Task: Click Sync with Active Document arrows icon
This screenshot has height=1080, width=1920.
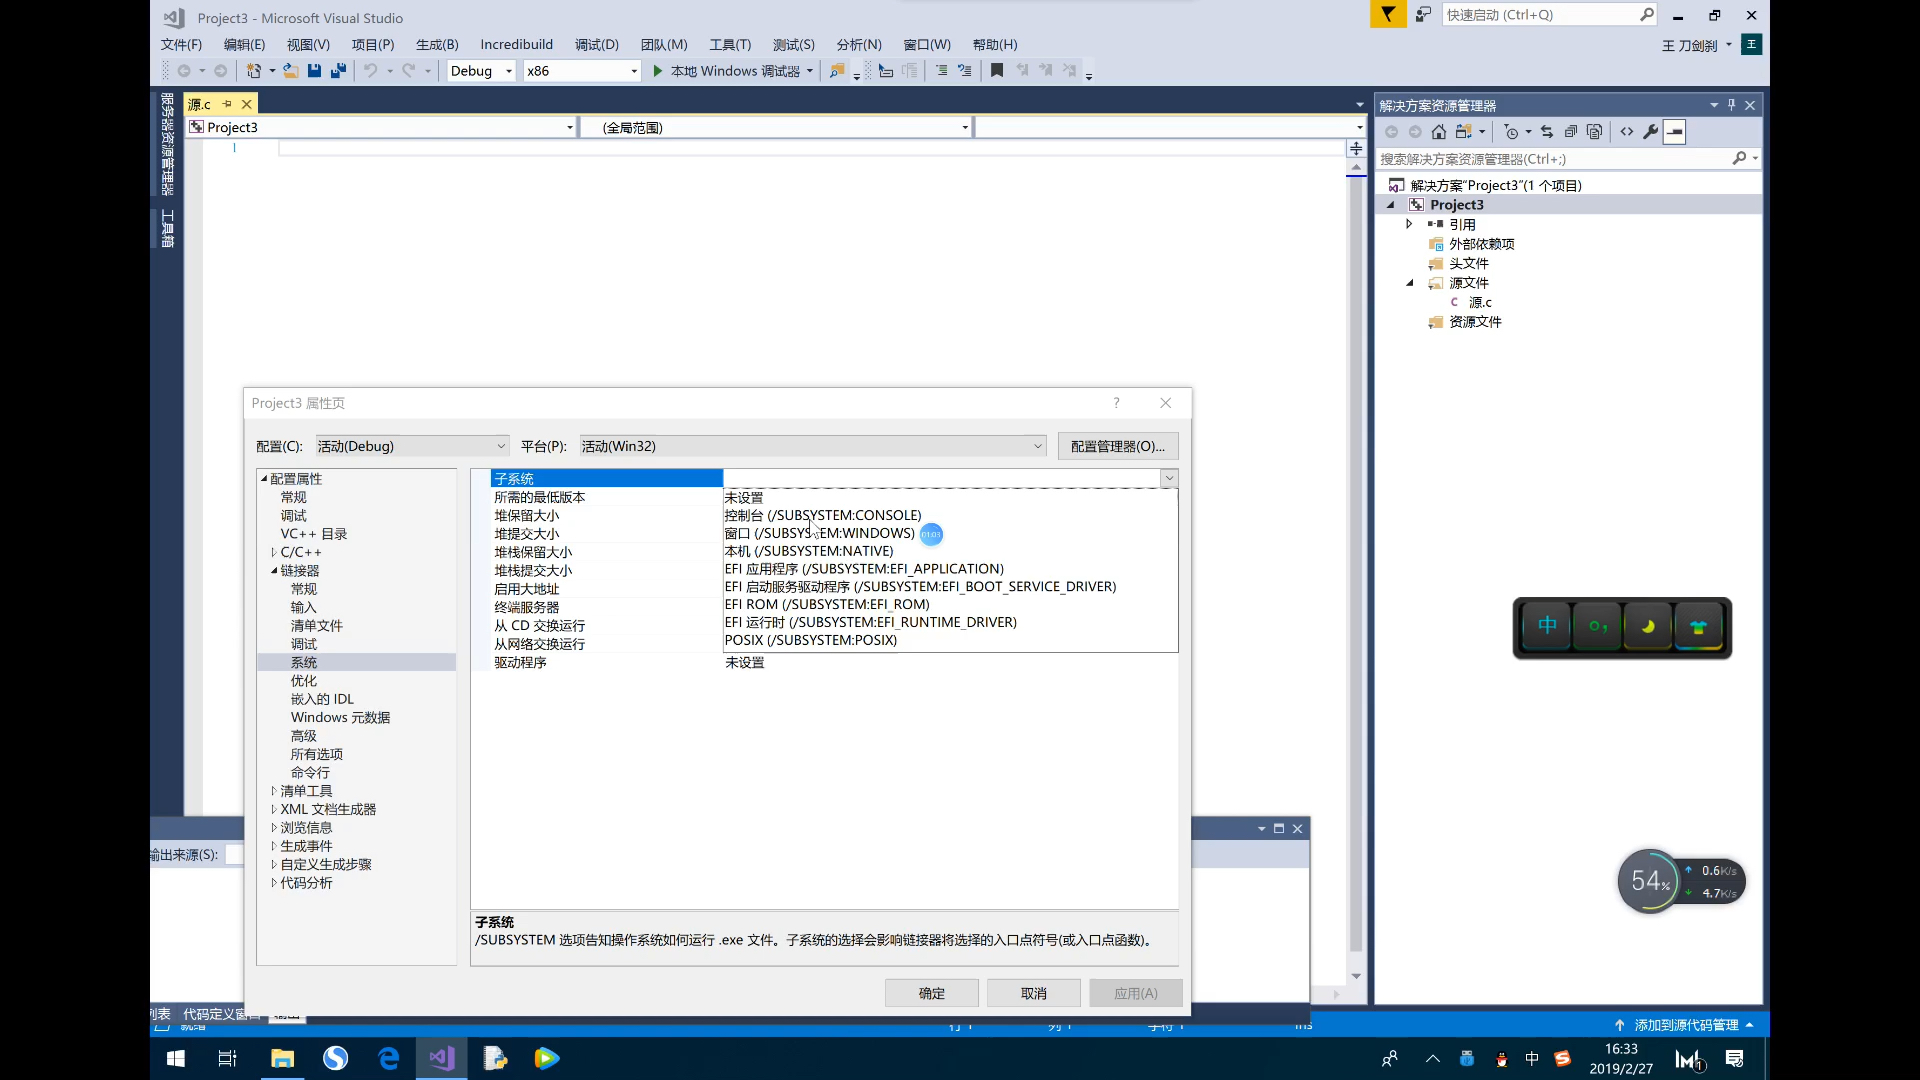Action: coord(1547,132)
